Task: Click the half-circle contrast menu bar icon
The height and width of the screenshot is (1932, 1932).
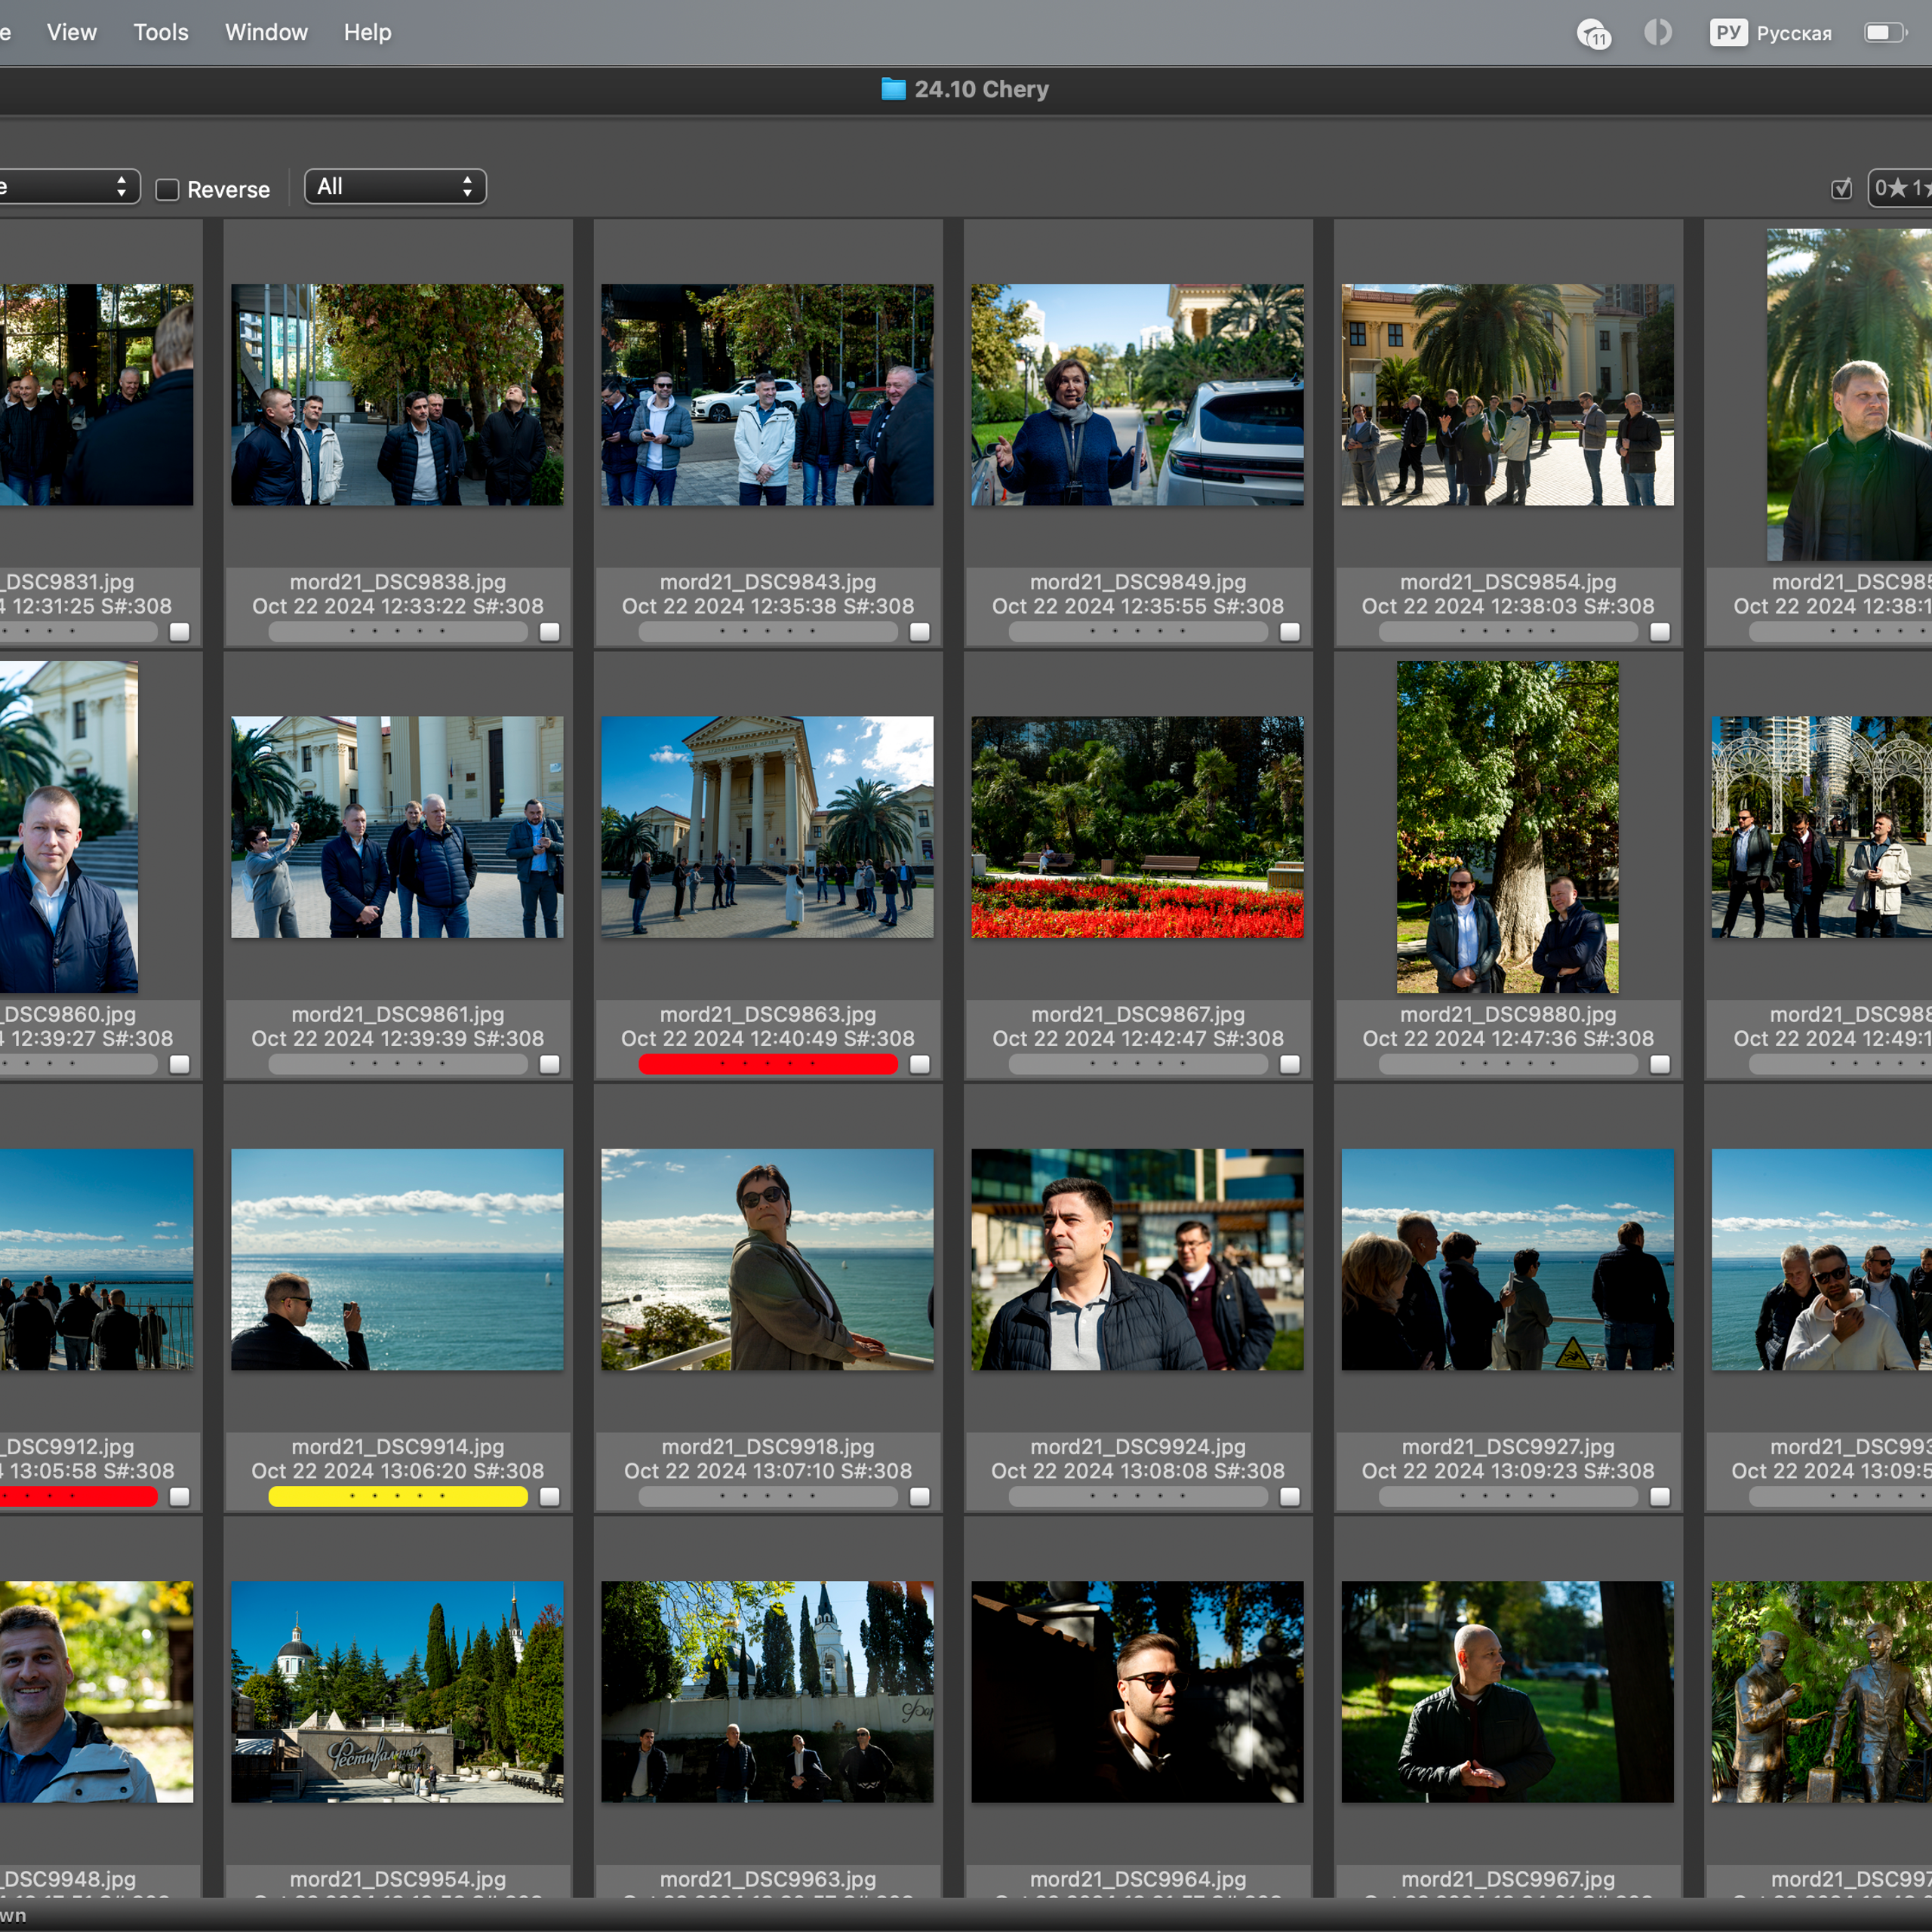Action: coord(1657,33)
